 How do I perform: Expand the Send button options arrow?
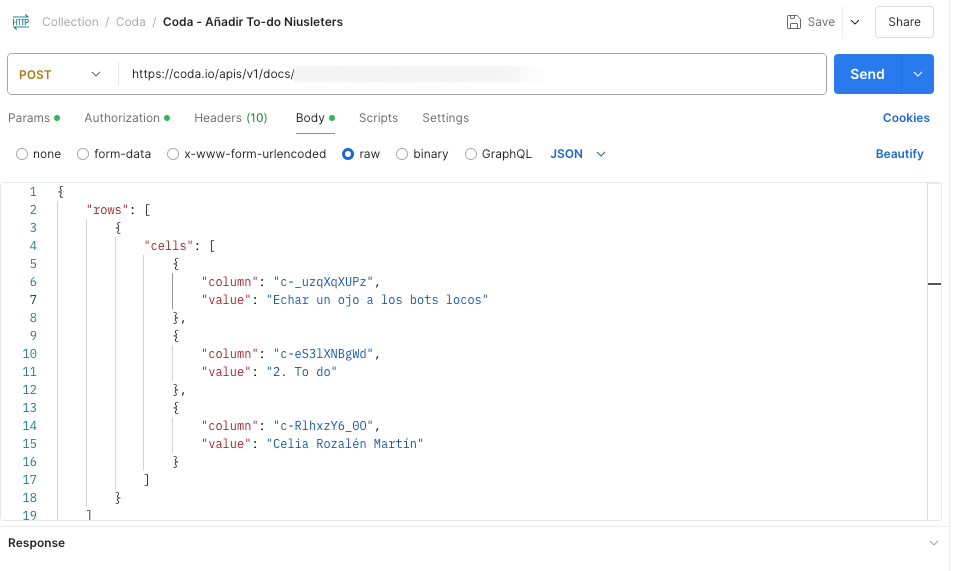click(918, 74)
